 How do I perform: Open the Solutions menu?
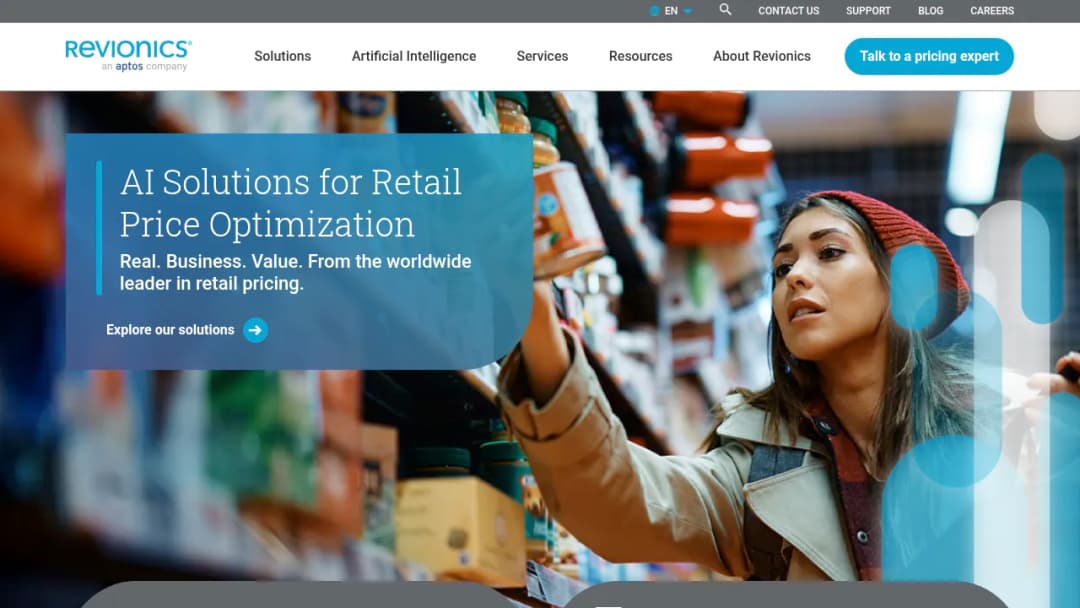point(282,56)
